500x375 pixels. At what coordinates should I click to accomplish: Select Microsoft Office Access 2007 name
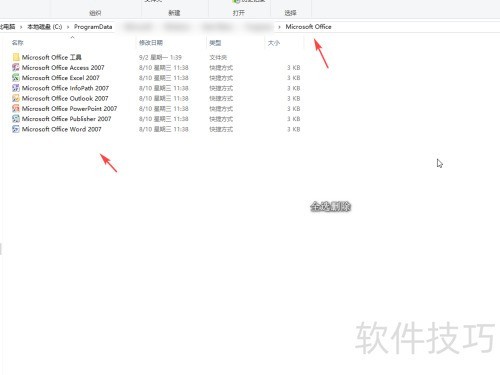click(63, 68)
